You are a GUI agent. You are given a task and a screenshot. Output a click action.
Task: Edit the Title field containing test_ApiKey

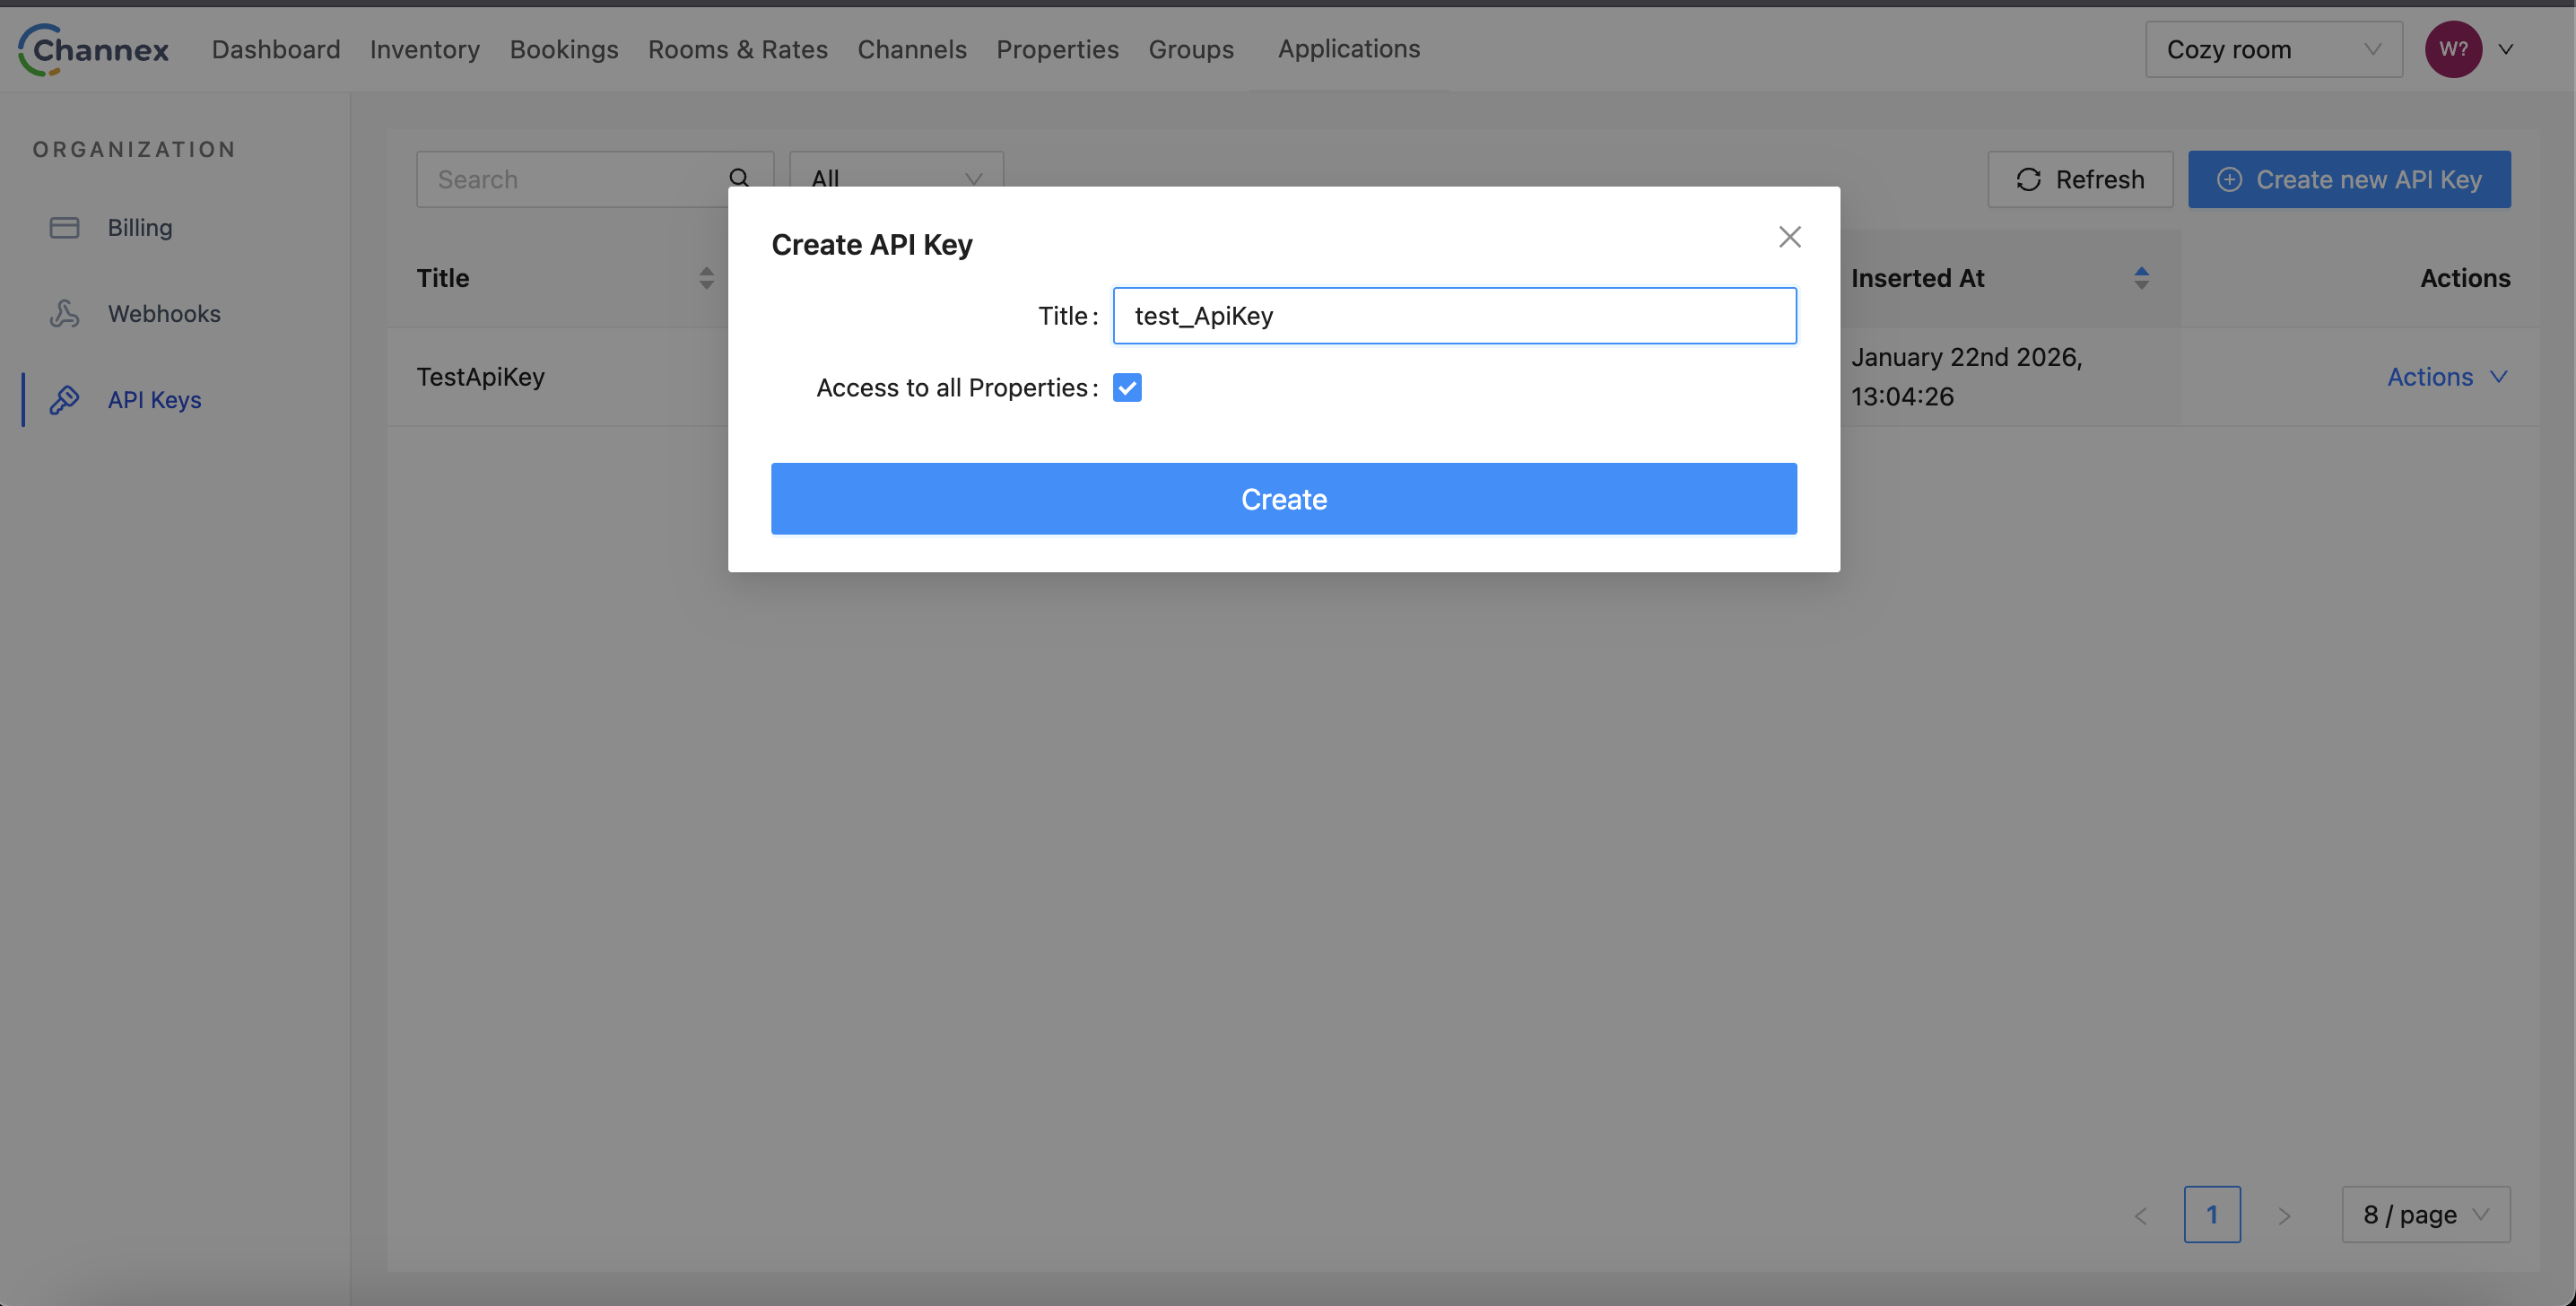(1455, 315)
